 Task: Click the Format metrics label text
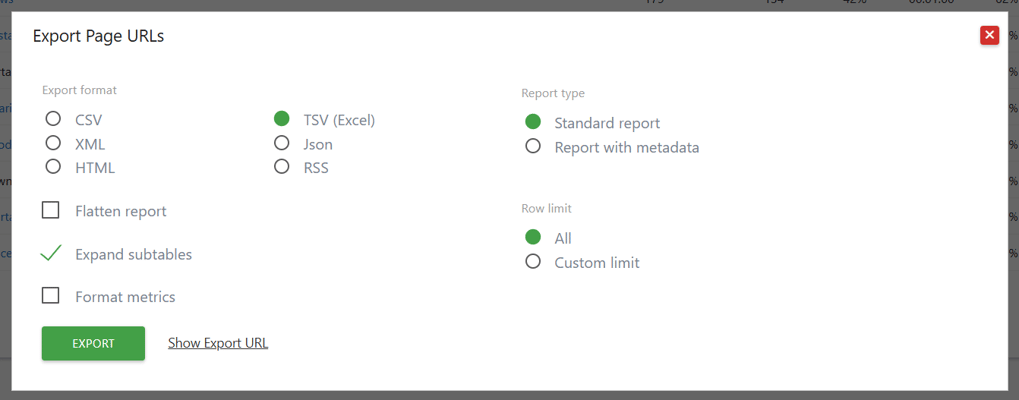[125, 297]
